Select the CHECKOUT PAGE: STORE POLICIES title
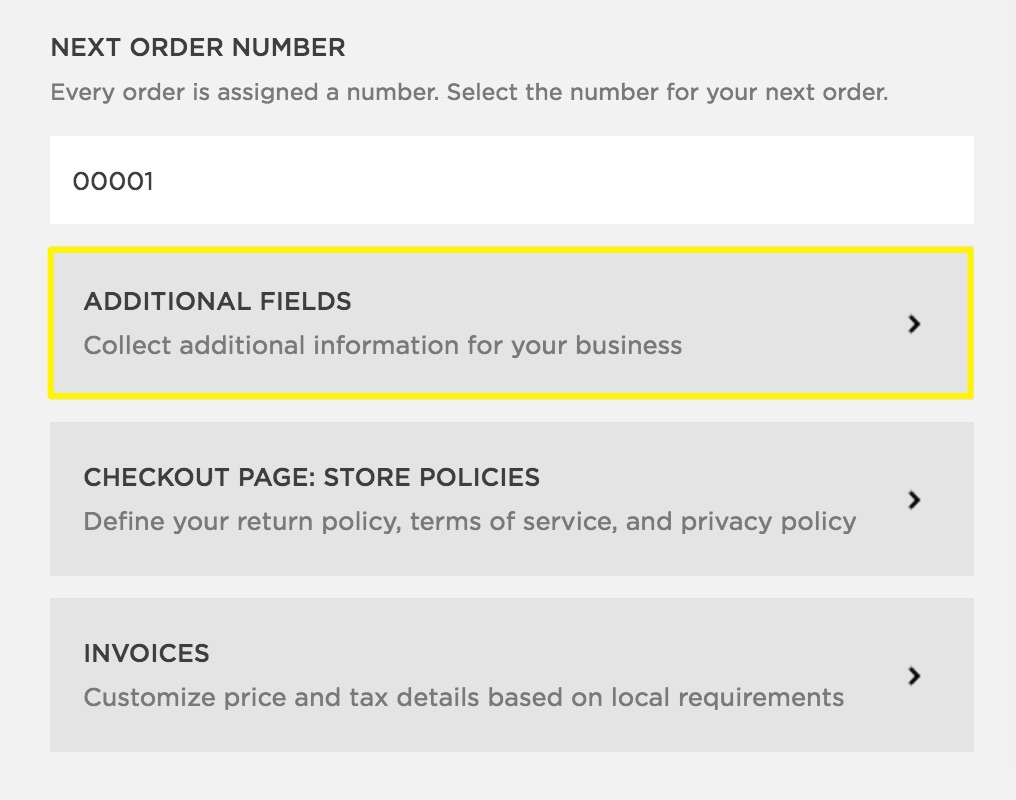 311,477
